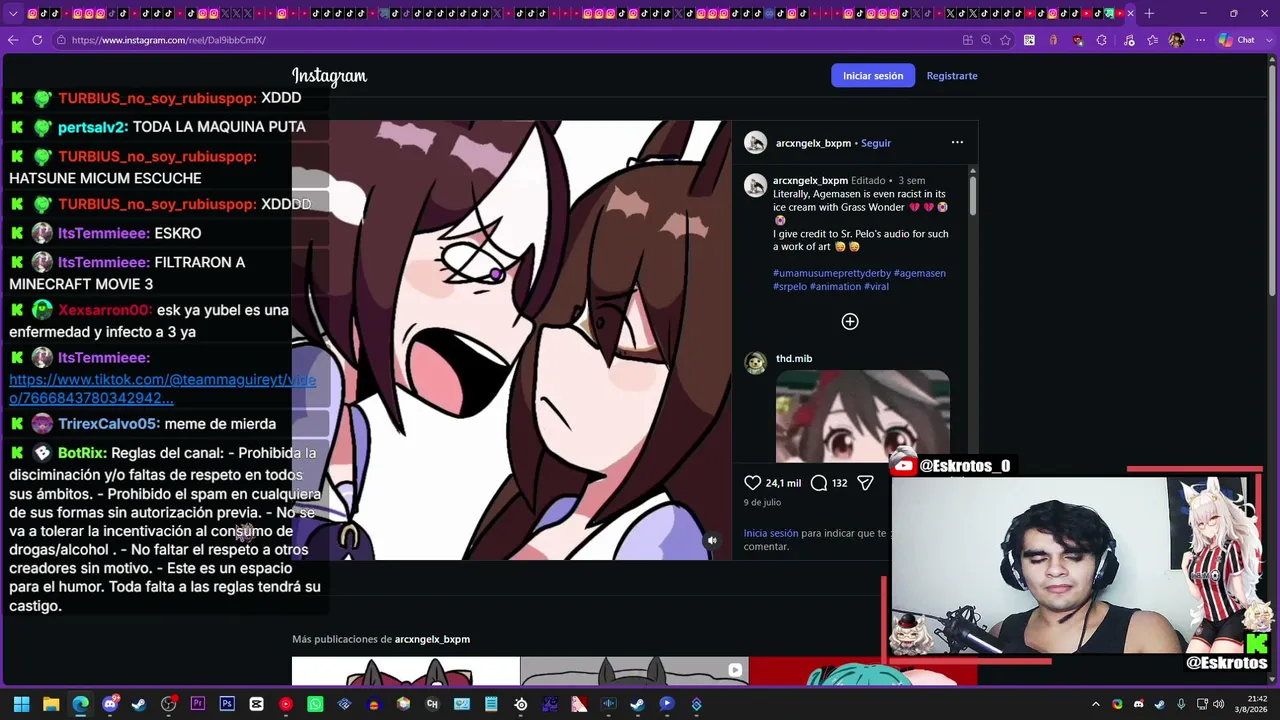
Task: Add this page to favorites with the star
Action: [x=1005, y=40]
